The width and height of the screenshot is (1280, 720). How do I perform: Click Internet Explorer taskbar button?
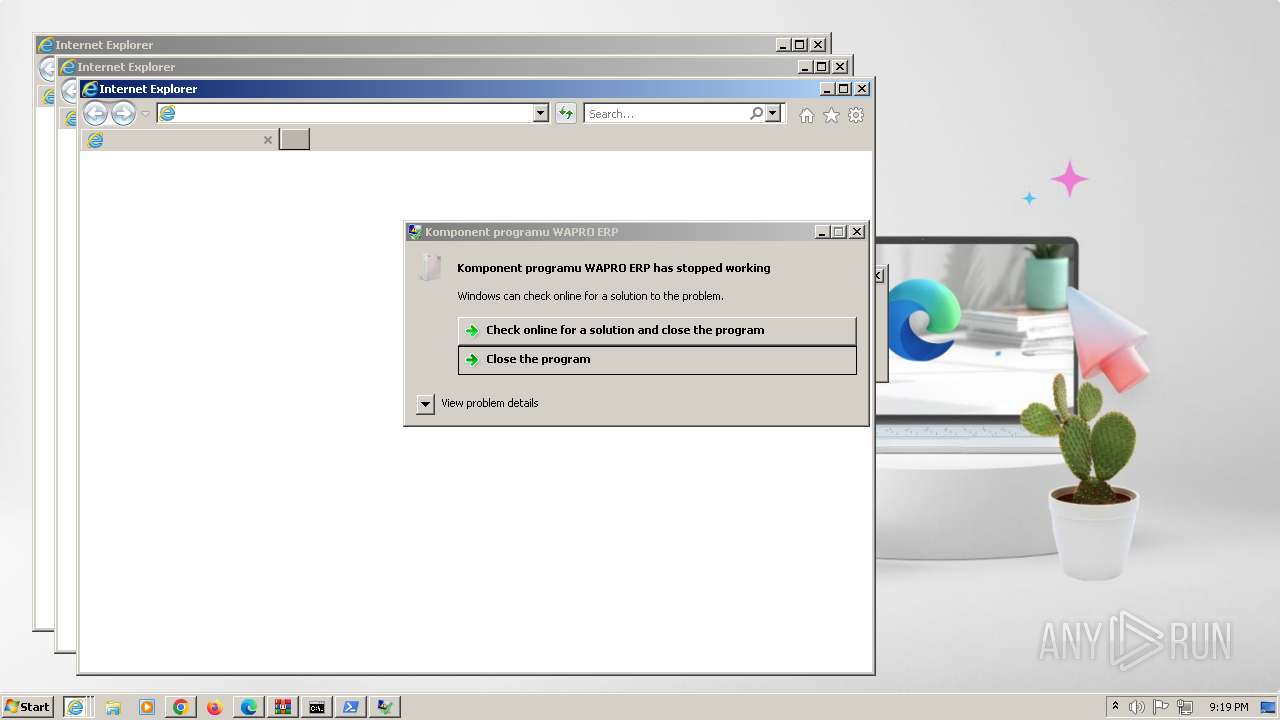[77, 707]
